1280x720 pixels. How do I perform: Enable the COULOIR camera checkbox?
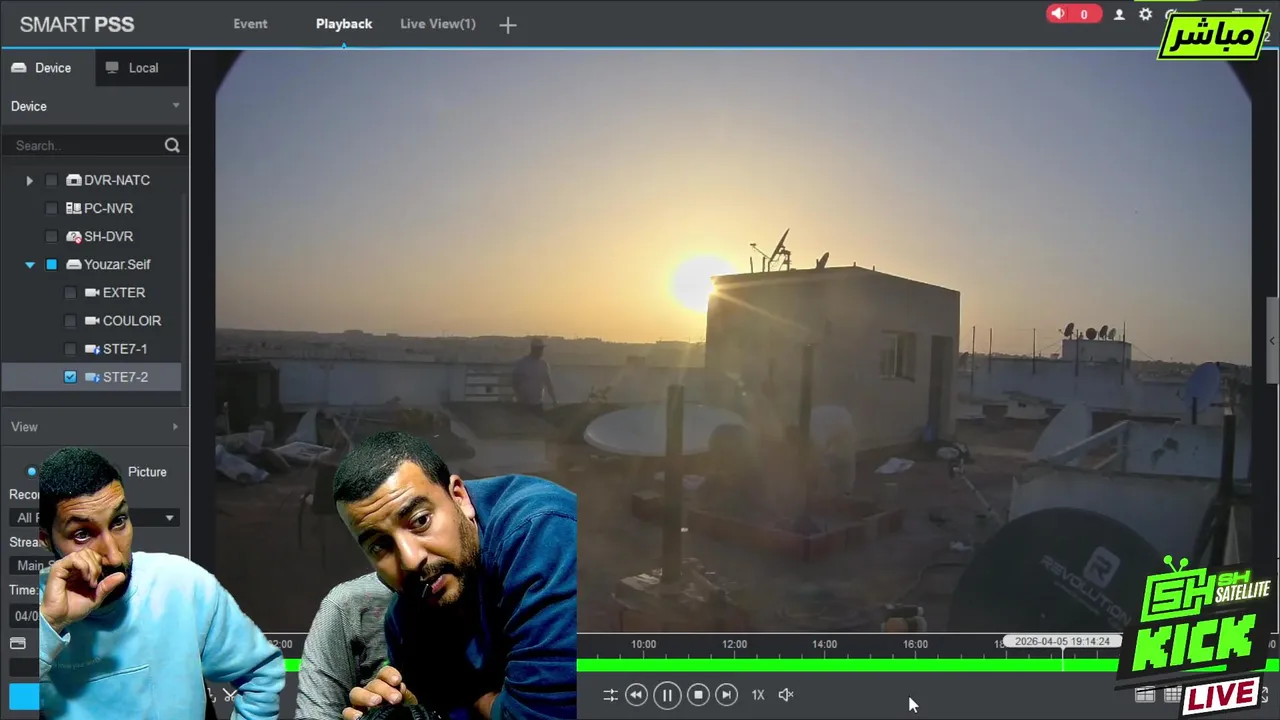pos(70,320)
